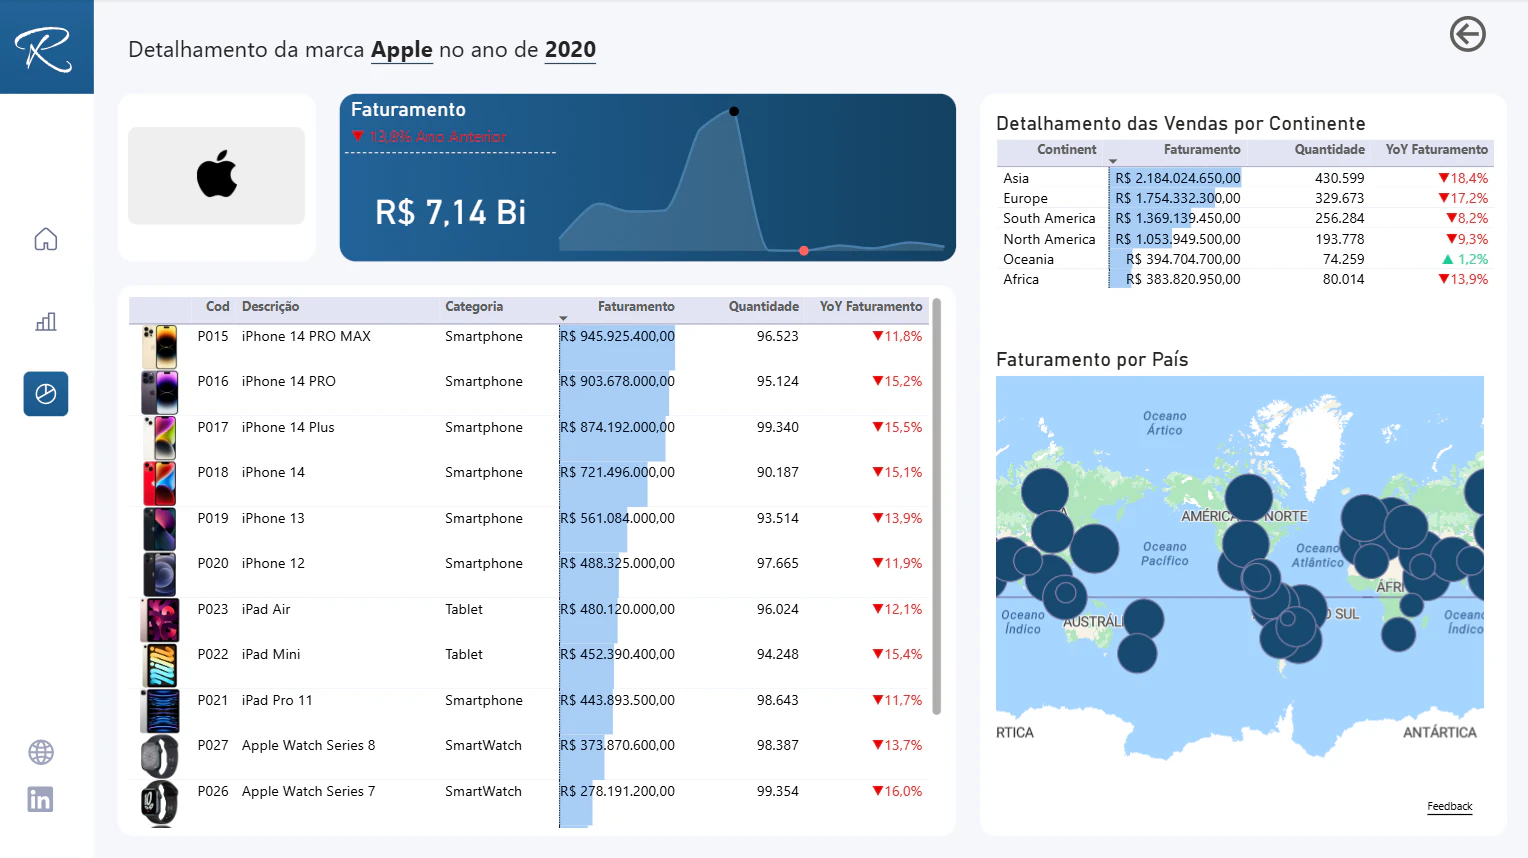Select the iPhone 14 description cell
Screen dimensions: 1528x858
click(x=273, y=472)
